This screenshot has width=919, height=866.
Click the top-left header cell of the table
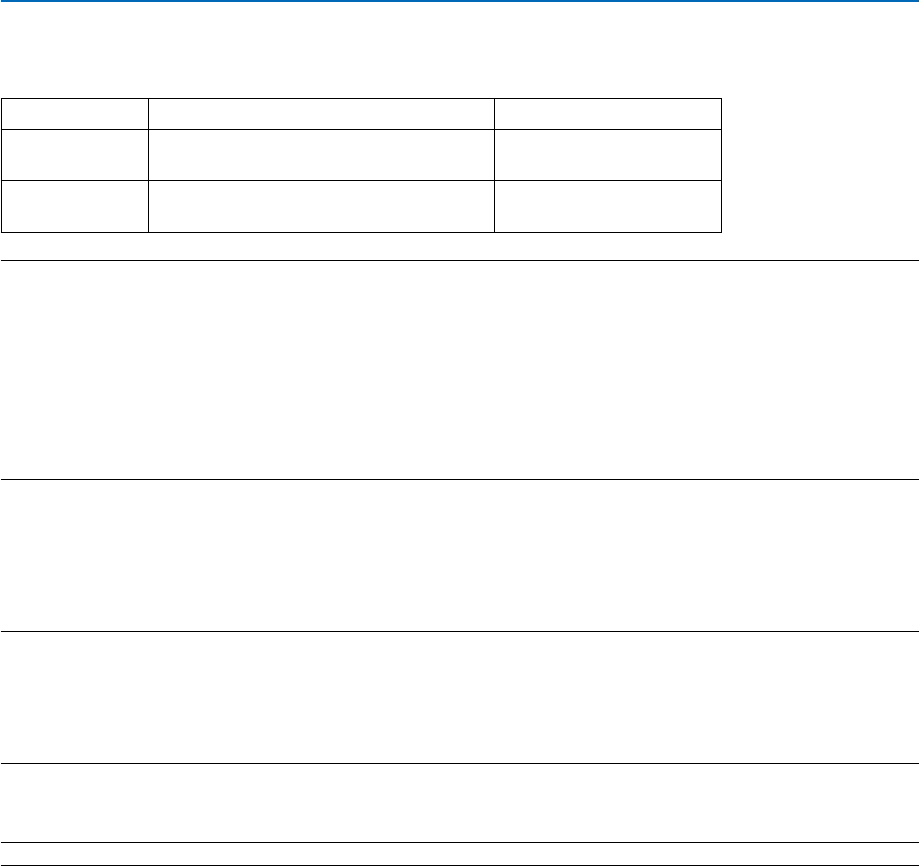click(75, 113)
